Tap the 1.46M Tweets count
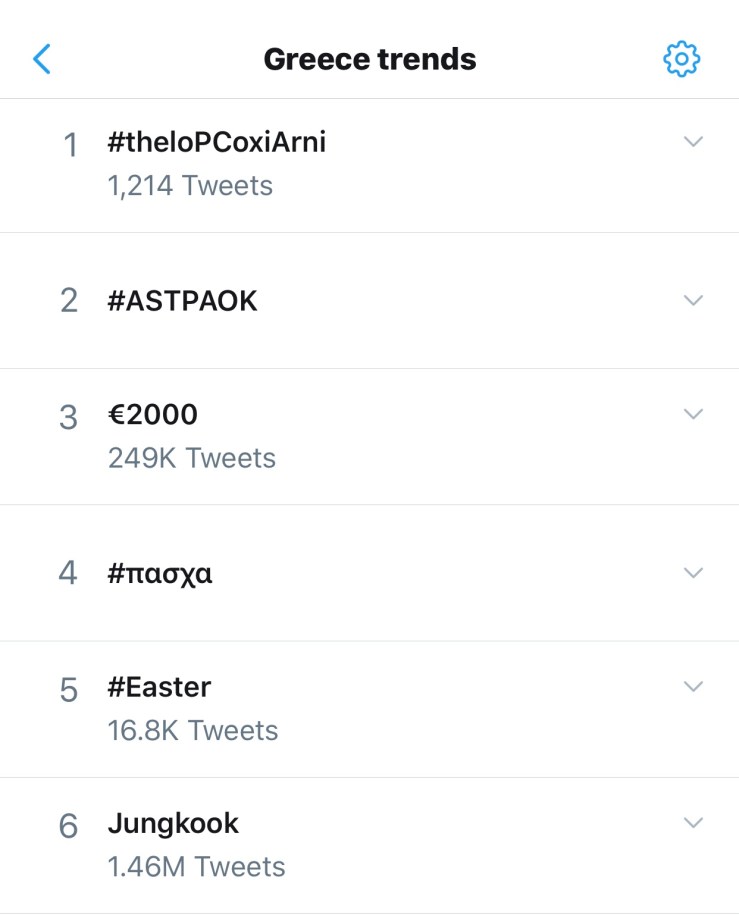Viewport: 739px width, 915px height. (197, 867)
